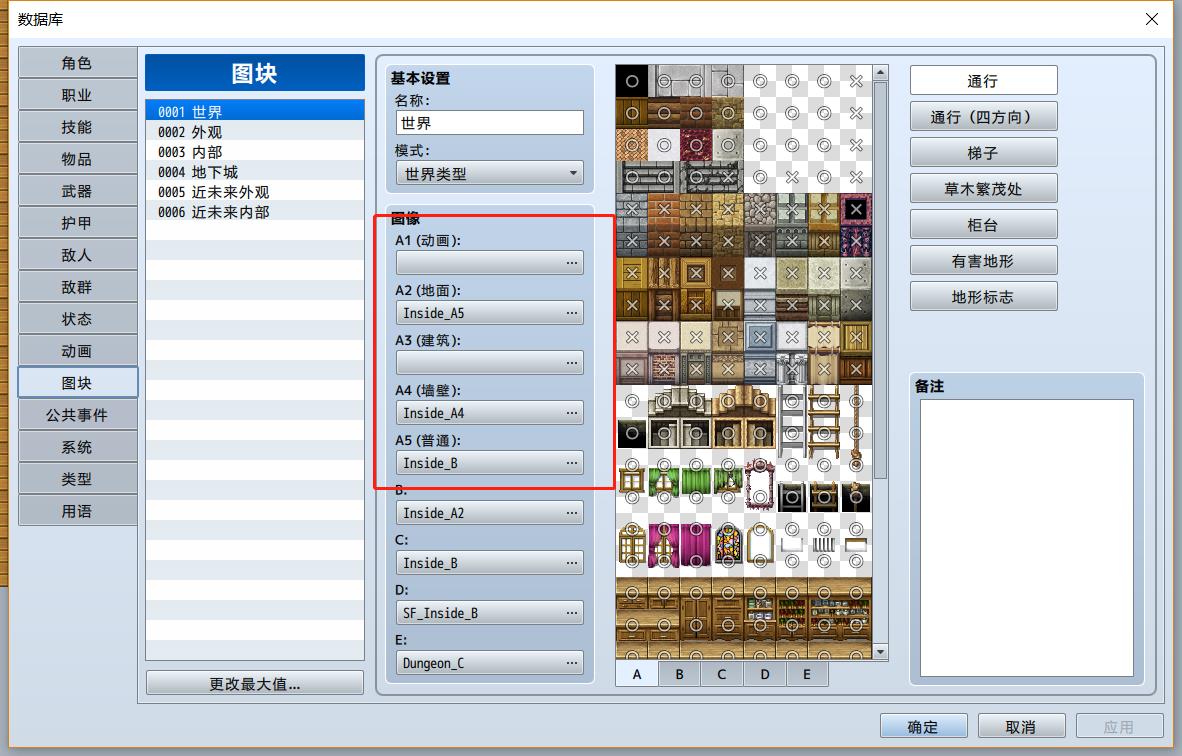Expand the 模式 (世界类型) dropdown

click(x=489, y=174)
